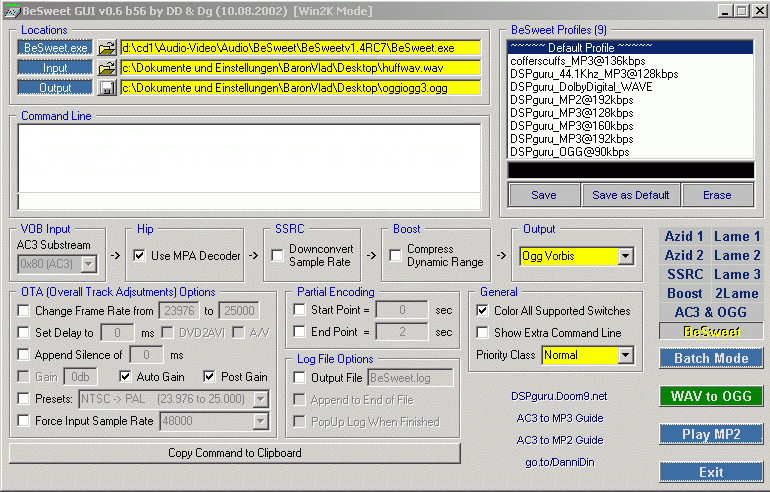
Task: Toggle Use MPA Decoder checkbox
Action: pos(139,255)
